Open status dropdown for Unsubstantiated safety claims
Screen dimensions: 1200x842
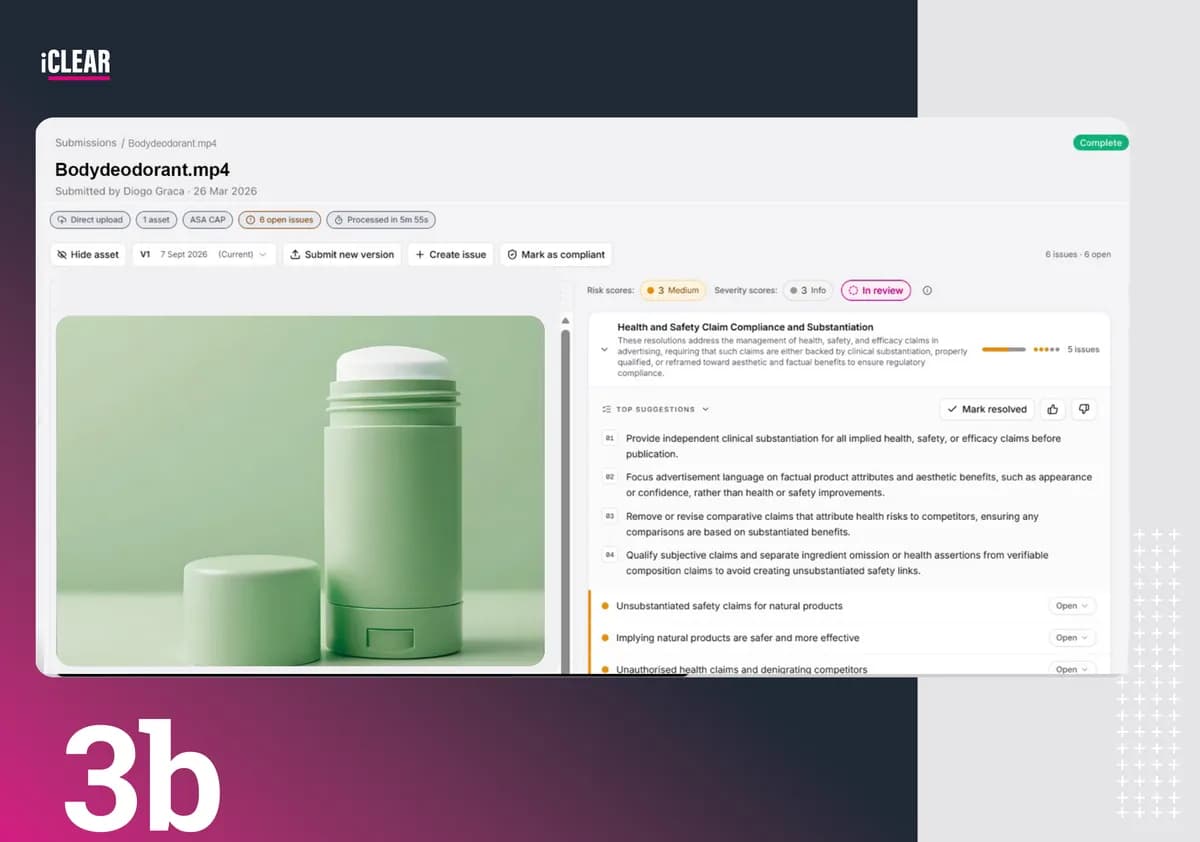click(1072, 606)
